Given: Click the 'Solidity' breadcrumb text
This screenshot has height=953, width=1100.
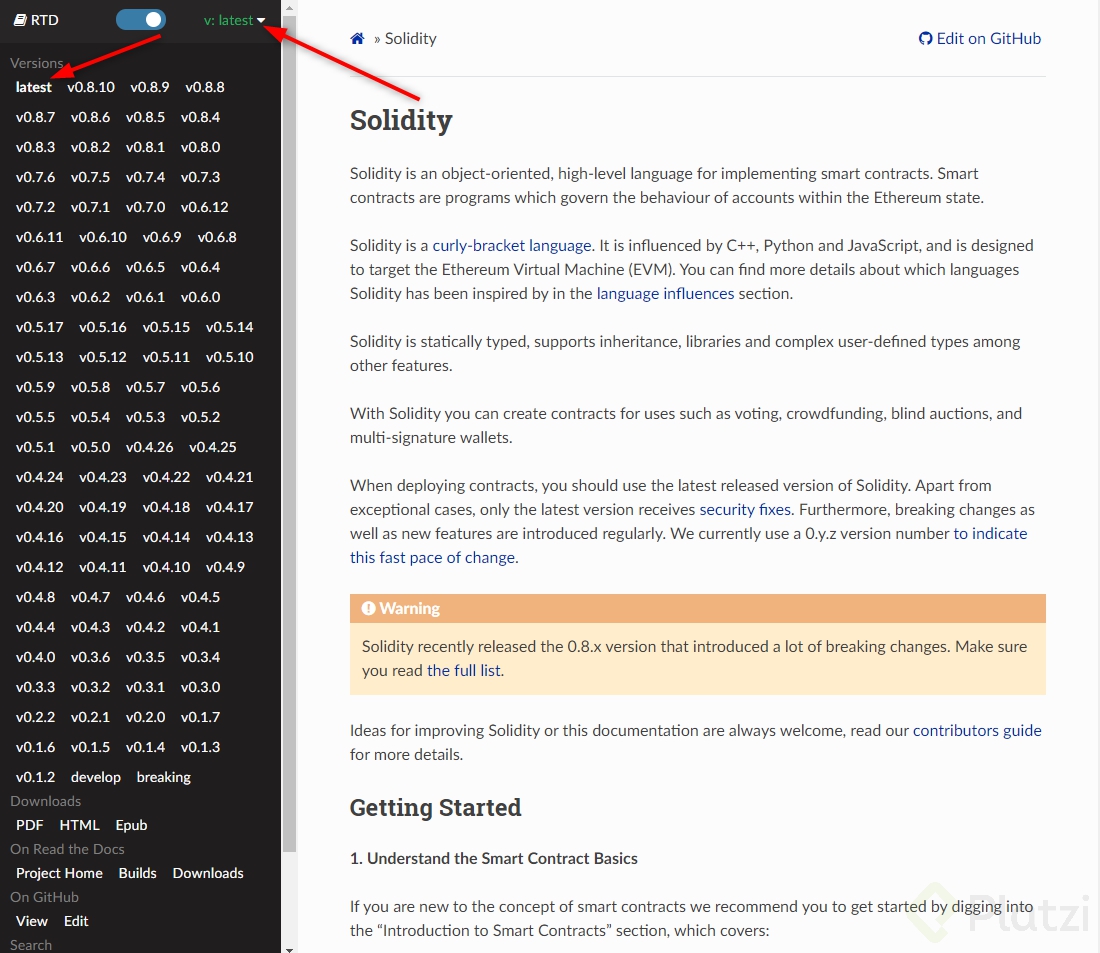Looking at the screenshot, I should point(410,39).
